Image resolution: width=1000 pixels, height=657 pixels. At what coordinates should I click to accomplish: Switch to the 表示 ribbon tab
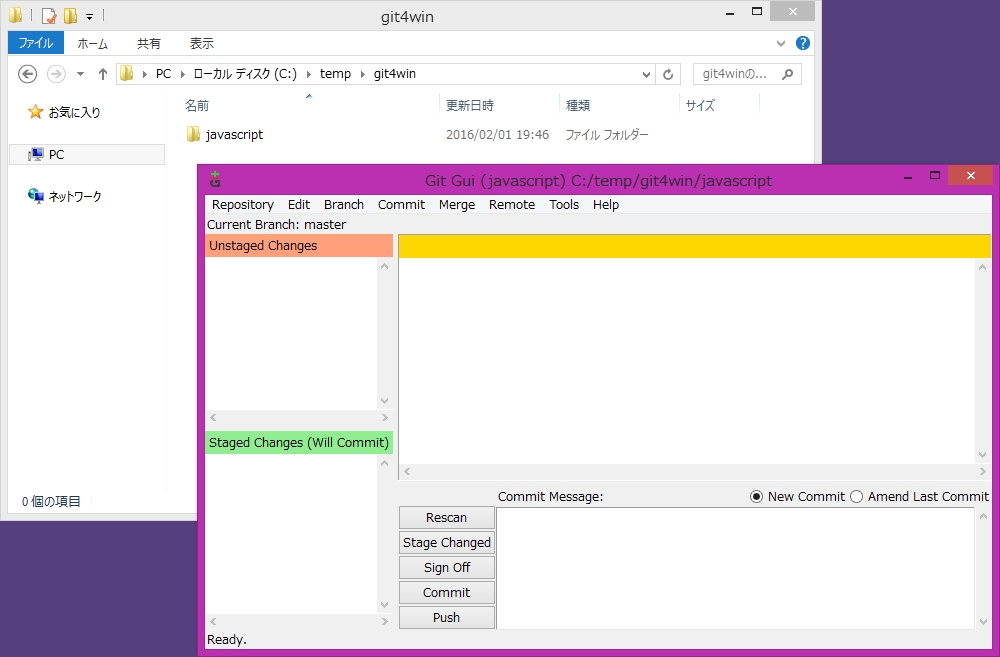point(202,43)
